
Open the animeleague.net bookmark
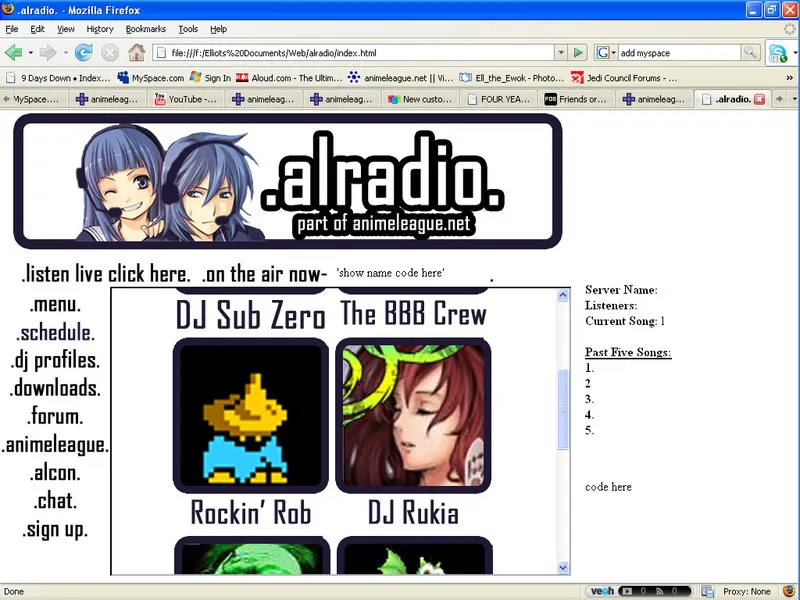(x=401, y=78)
